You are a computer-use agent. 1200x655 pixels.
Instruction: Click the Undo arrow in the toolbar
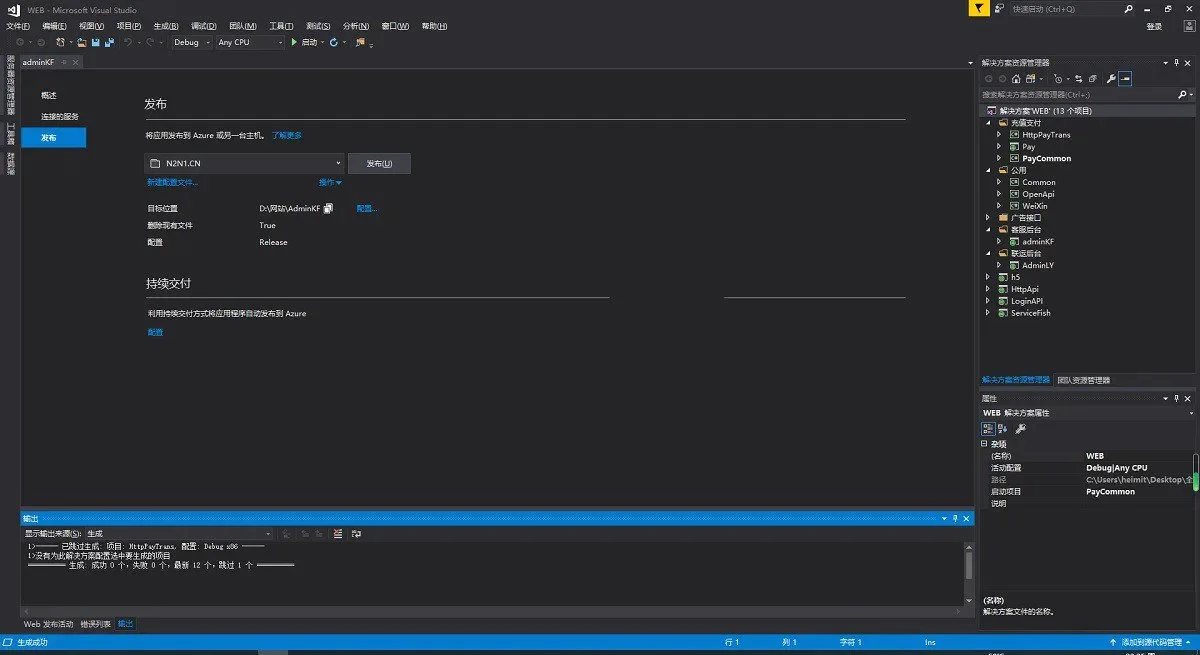[128, 42]
